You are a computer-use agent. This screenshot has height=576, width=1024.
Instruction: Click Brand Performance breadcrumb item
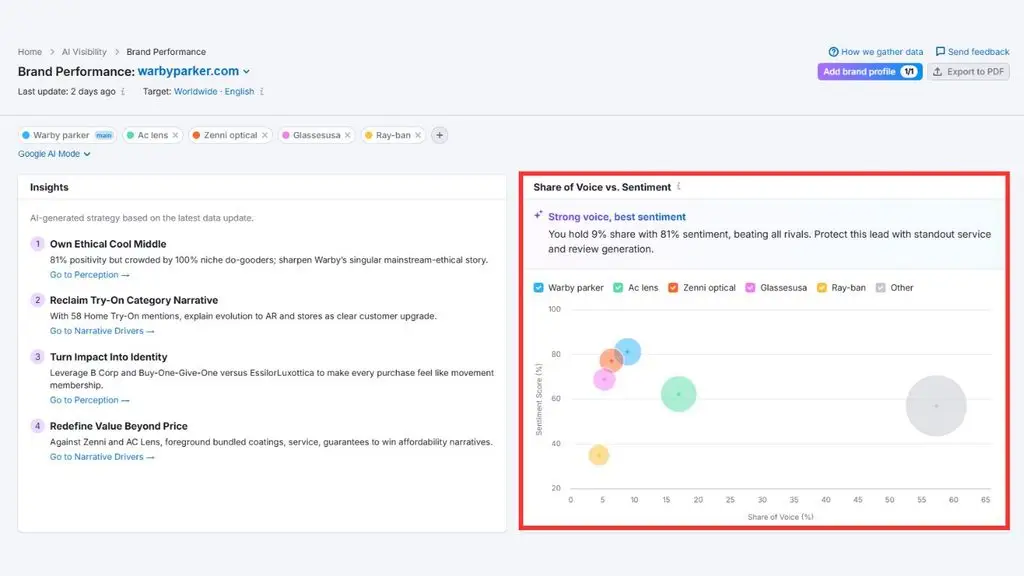(x=166, y=52)
